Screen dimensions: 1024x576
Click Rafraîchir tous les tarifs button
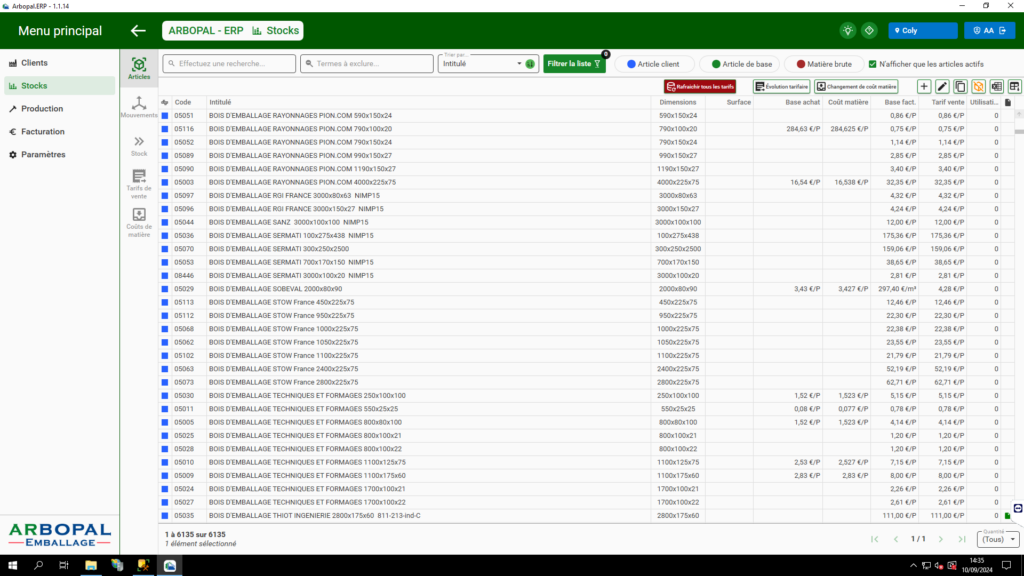coord(699,86)
